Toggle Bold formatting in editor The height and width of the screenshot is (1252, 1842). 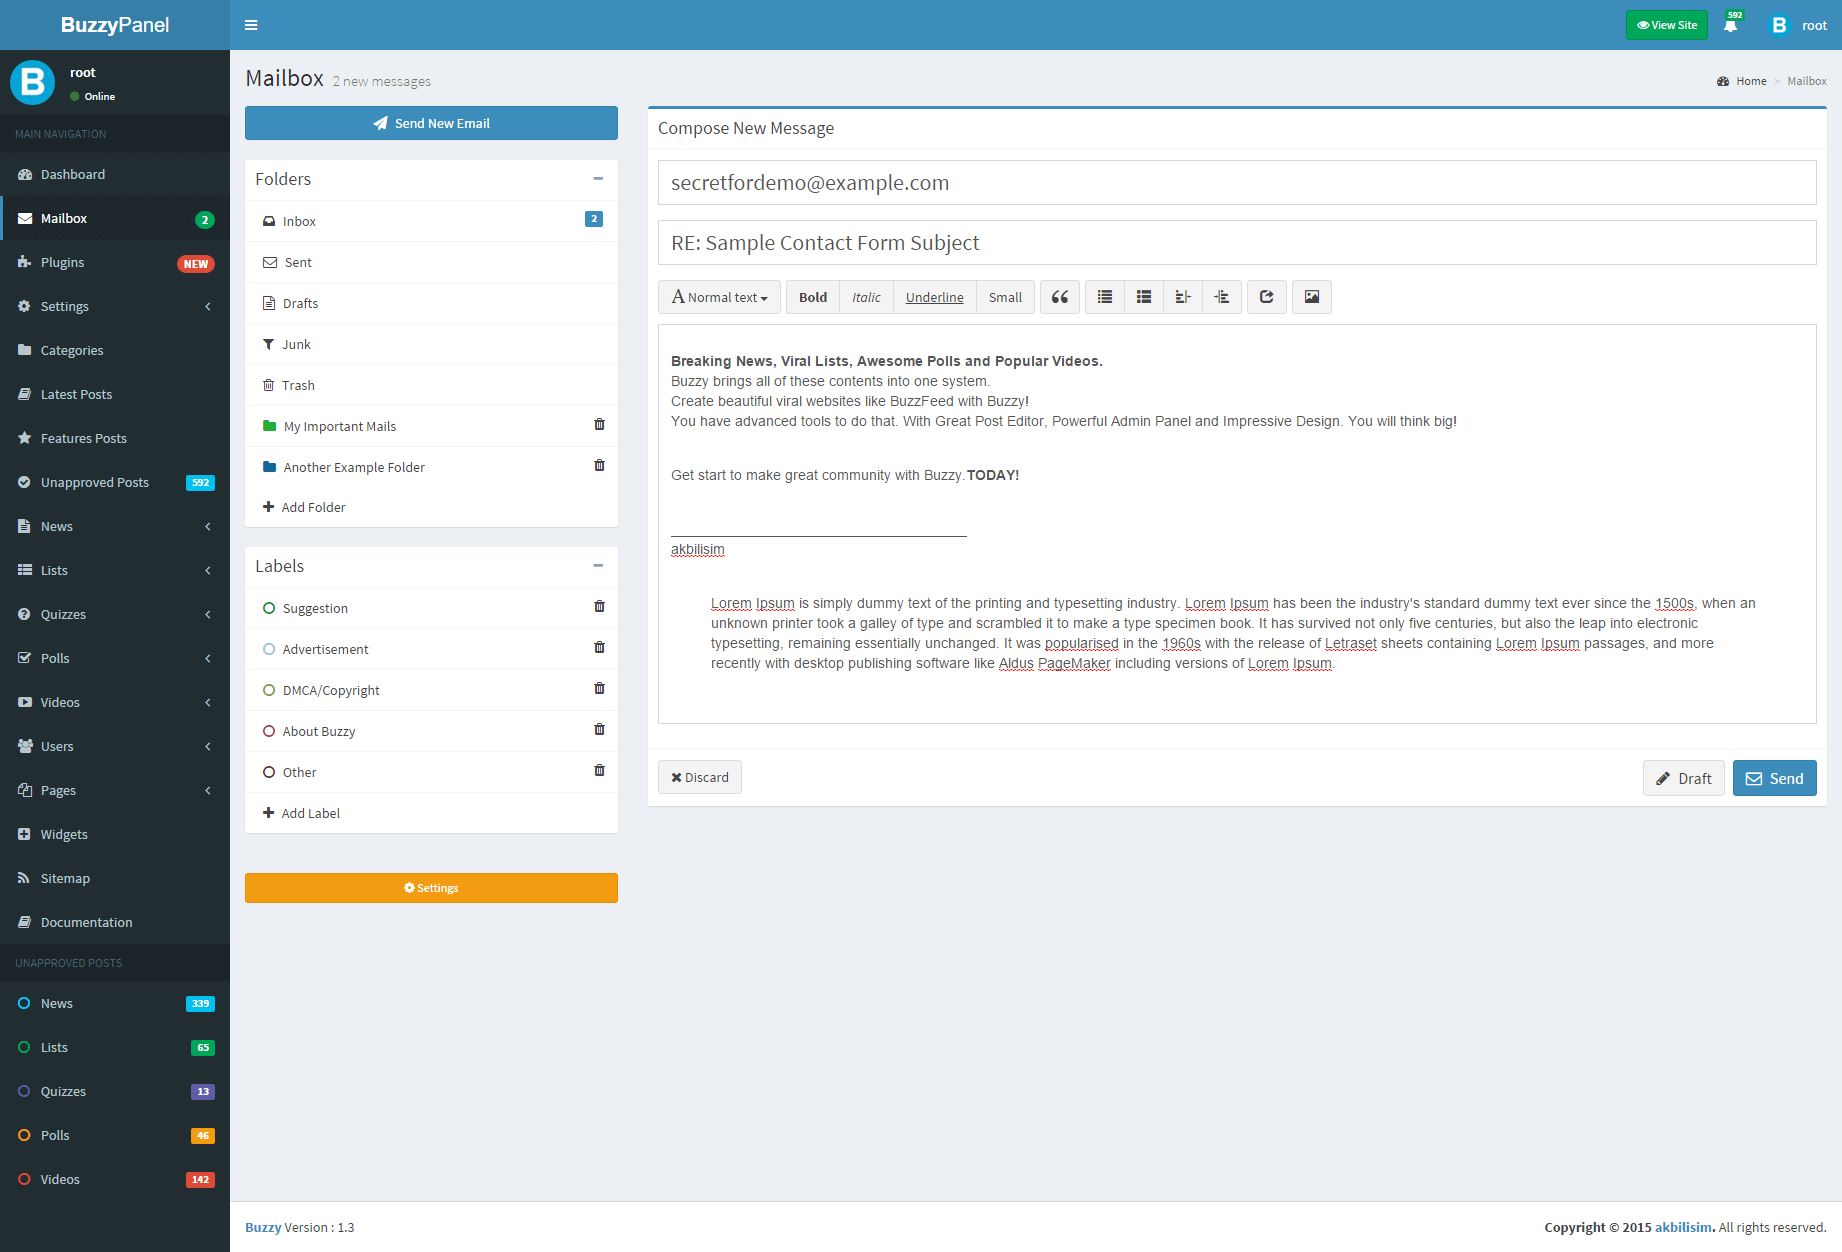pyautogui.click(x=812, y=297)
